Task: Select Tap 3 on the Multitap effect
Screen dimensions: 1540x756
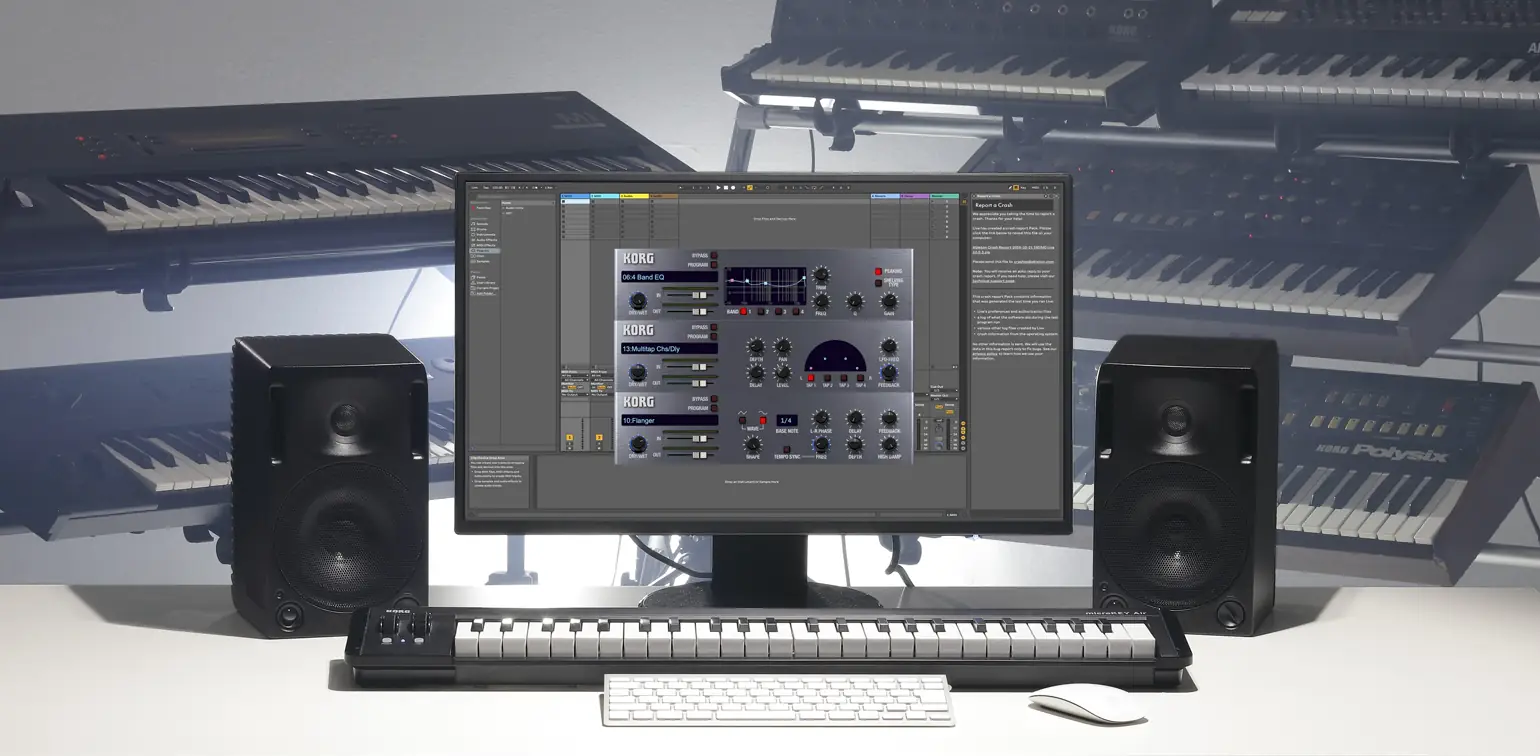Action: coord(845,378)
